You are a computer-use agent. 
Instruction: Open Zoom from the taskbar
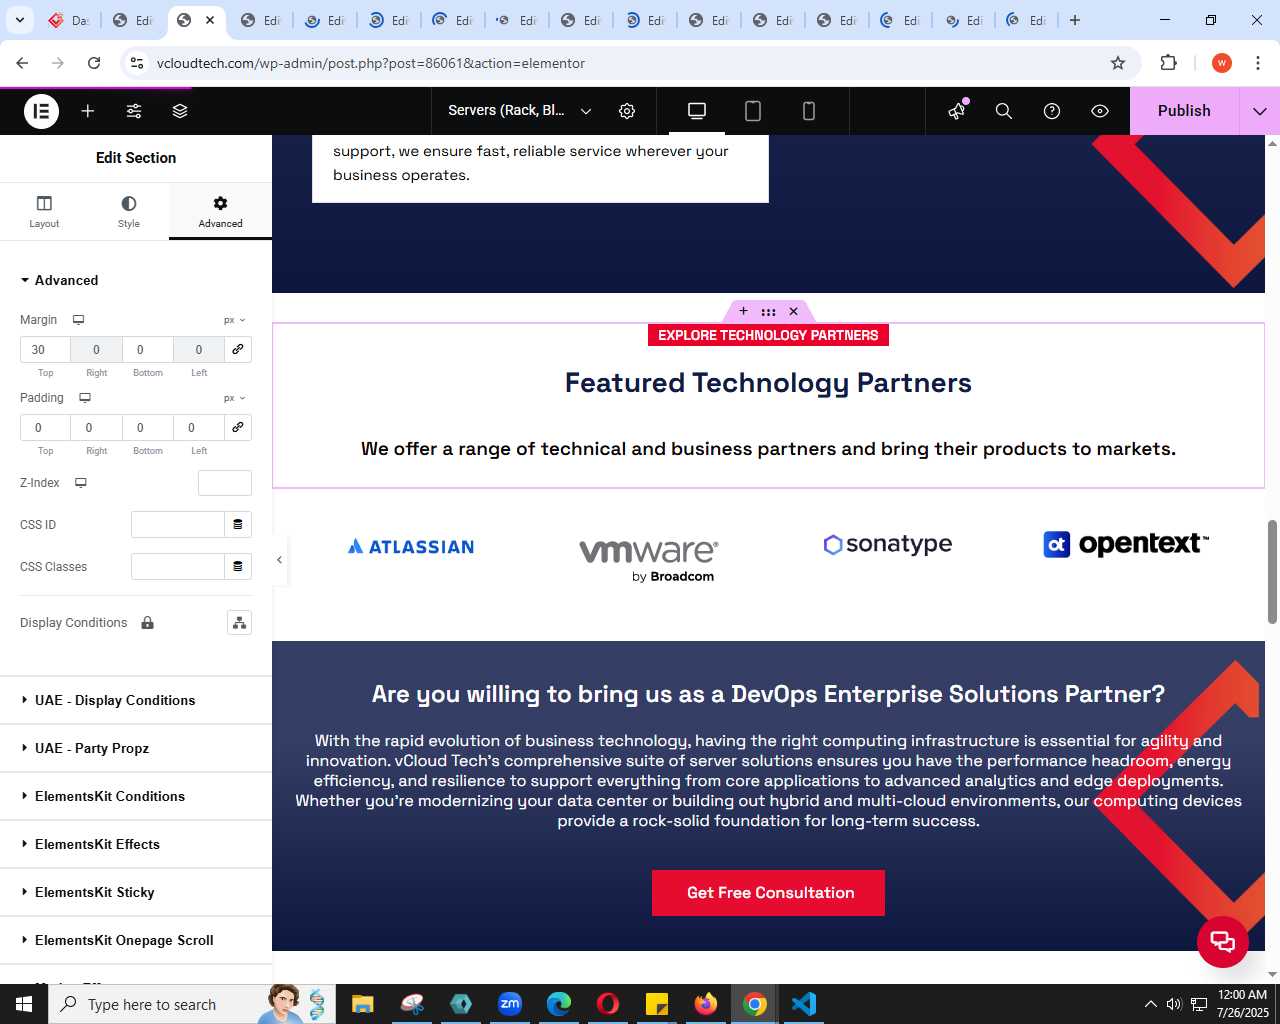coord(510,1004)
